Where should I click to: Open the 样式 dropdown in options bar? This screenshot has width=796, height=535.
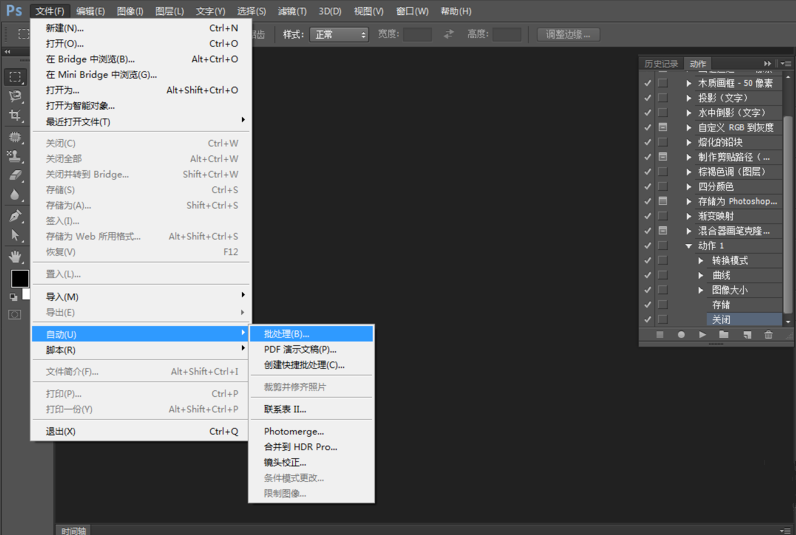click(337, 35)
